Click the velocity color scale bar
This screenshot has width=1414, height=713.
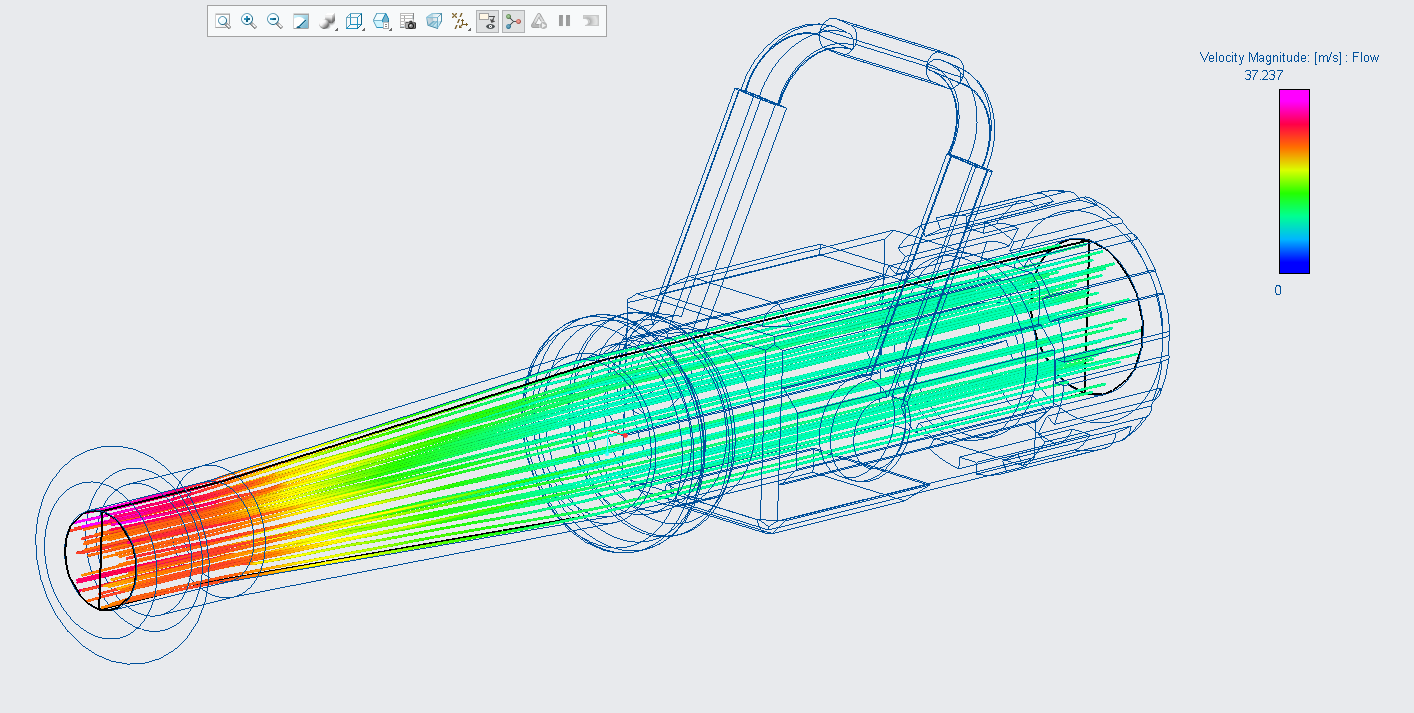coord(1292,180)
